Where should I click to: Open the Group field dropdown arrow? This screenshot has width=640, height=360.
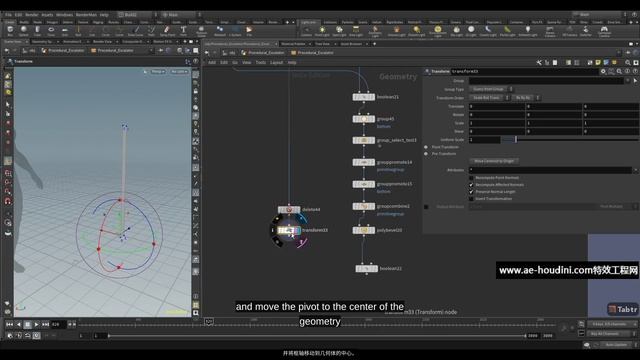point(628,81)
